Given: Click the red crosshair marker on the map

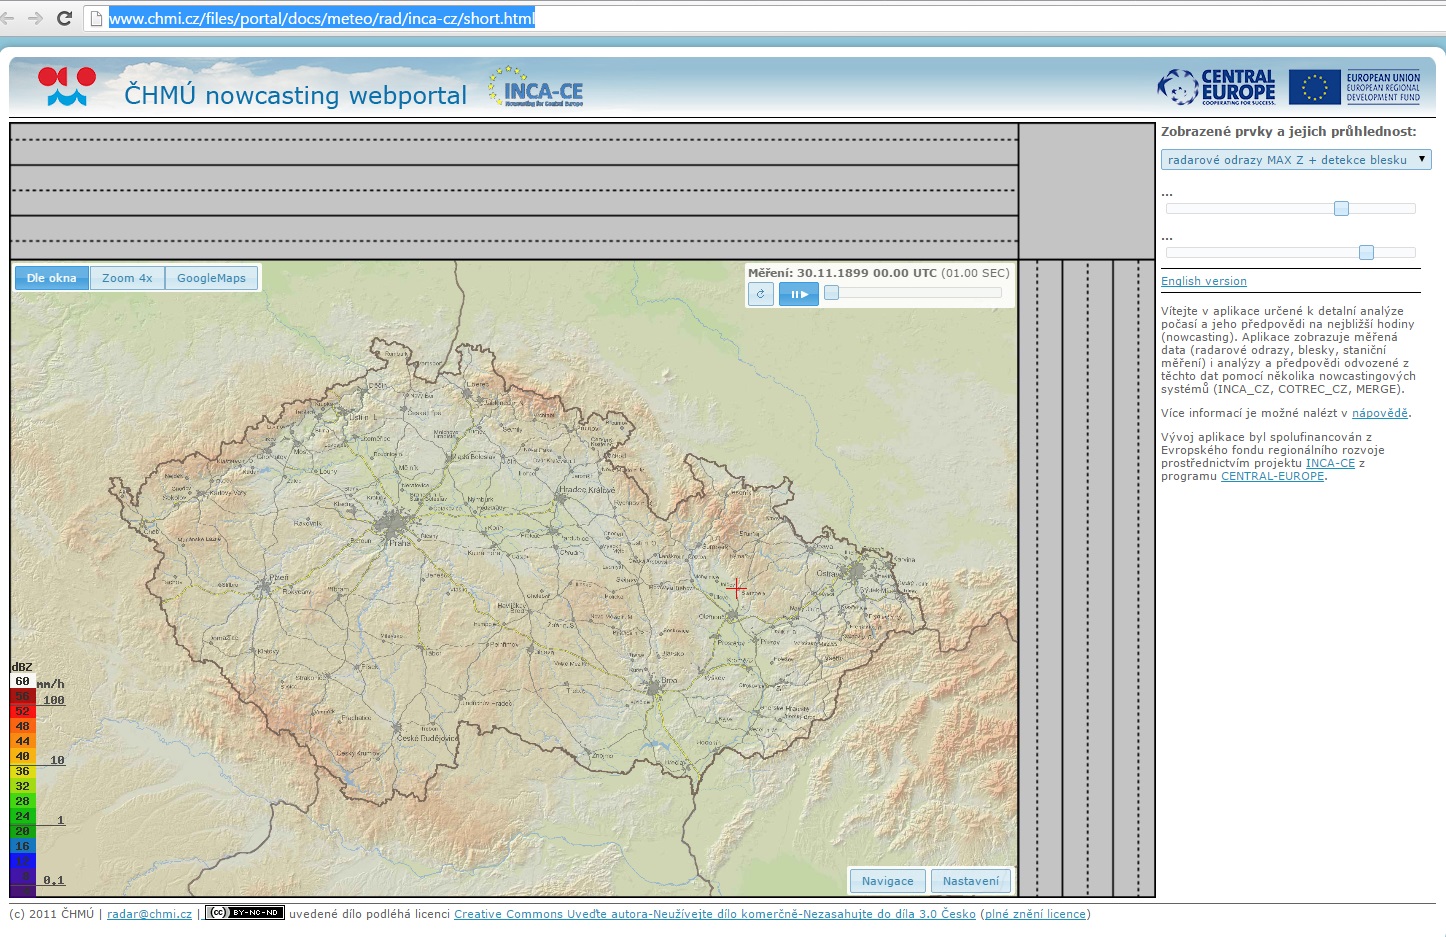Looking at the screenshot, I should [736, 589].
